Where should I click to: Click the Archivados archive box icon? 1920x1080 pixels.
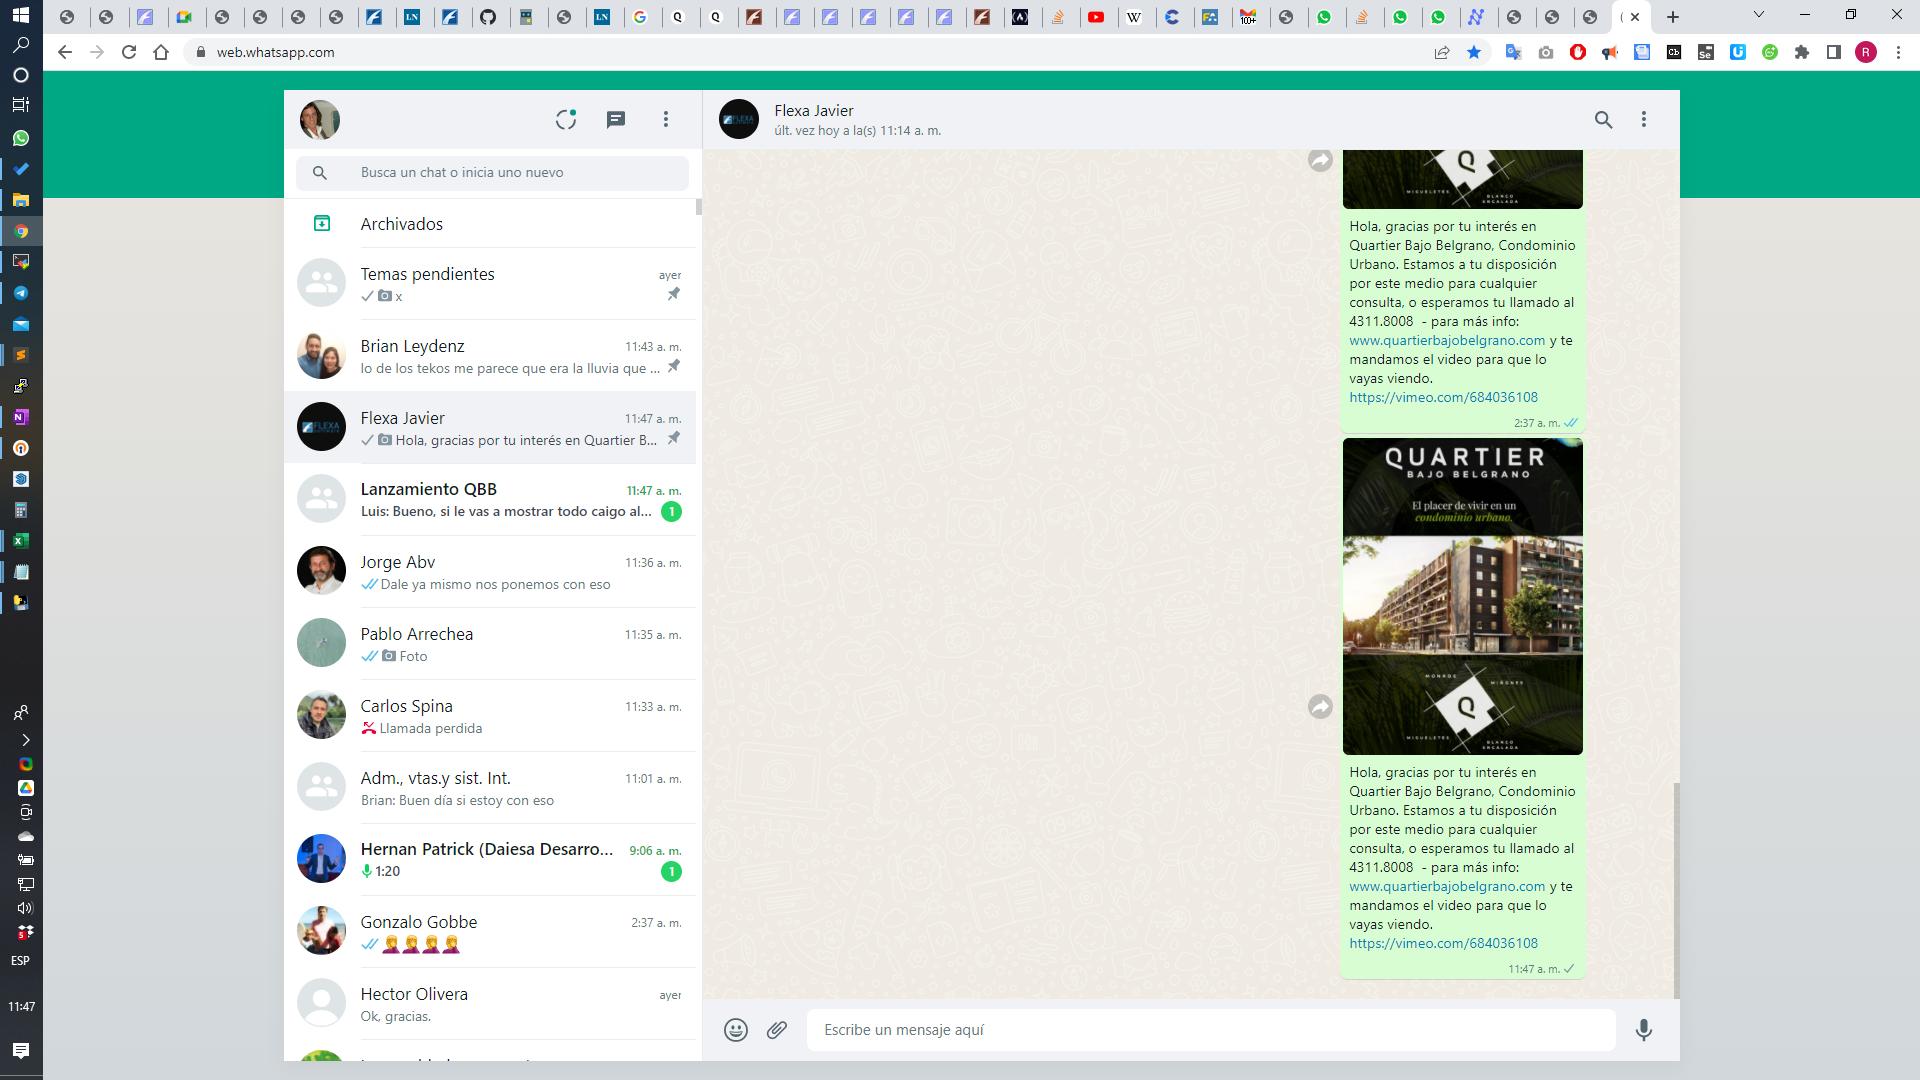[322, 223]
